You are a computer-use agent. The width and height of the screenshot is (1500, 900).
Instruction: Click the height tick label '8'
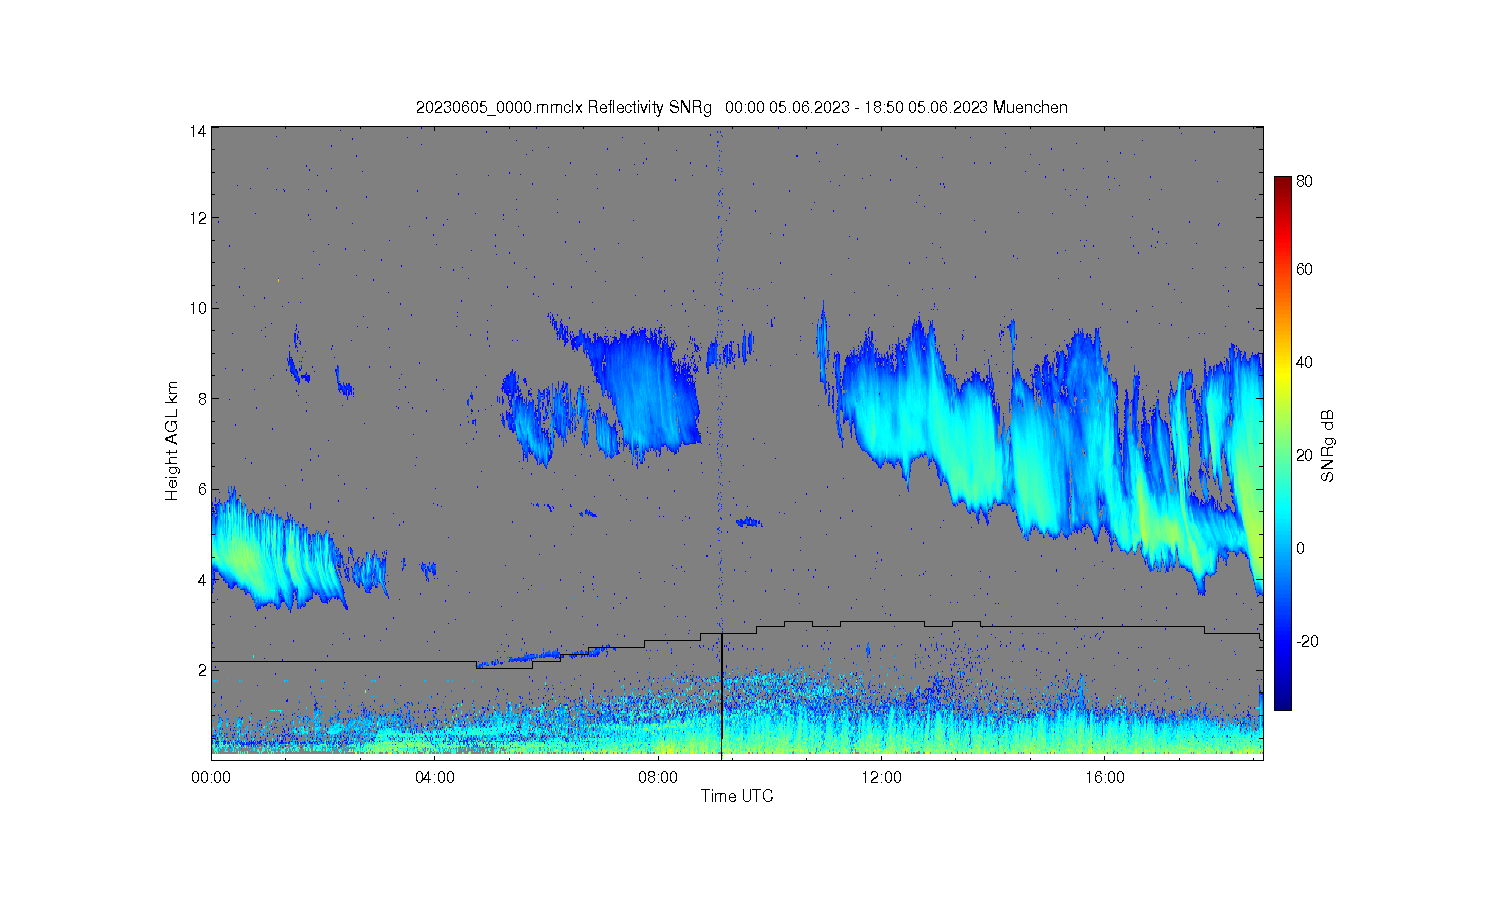pyautogui.click(x=202, y=398)
